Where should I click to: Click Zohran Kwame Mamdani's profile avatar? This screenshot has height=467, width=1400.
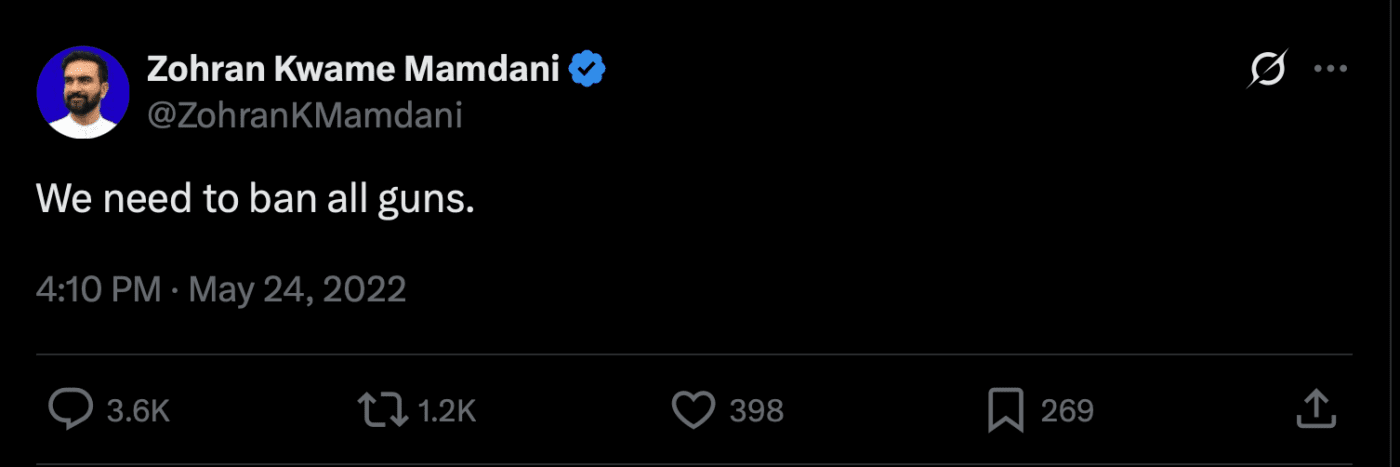[x=83, y=92]
